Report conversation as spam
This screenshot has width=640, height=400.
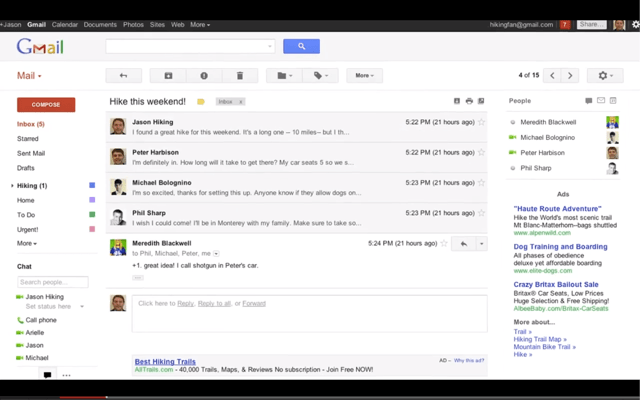tap(204, 76)
